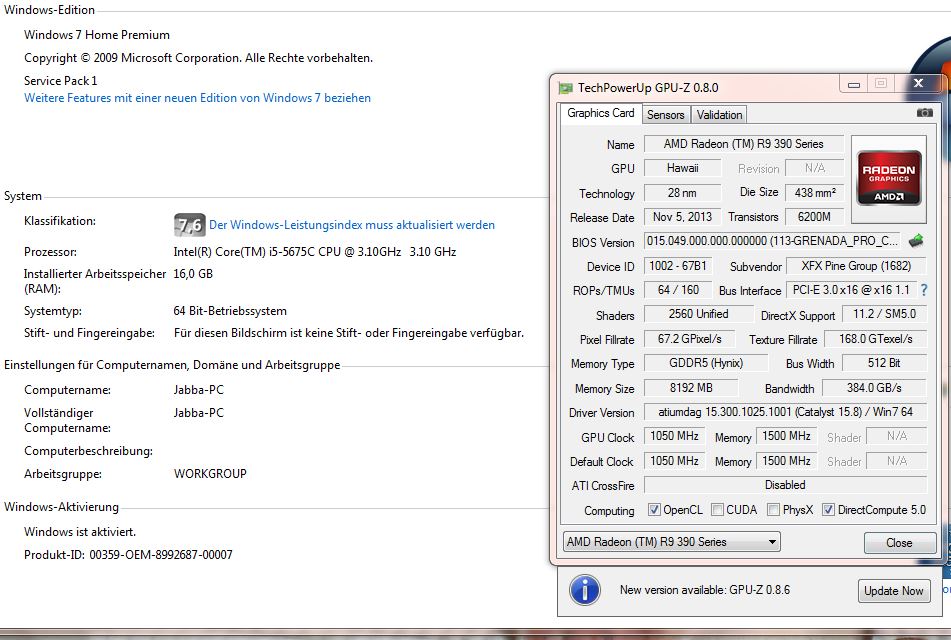
Task: Click 'New version available: GPU-Z 0.8.6' text
Action: [x=705, y=590]
